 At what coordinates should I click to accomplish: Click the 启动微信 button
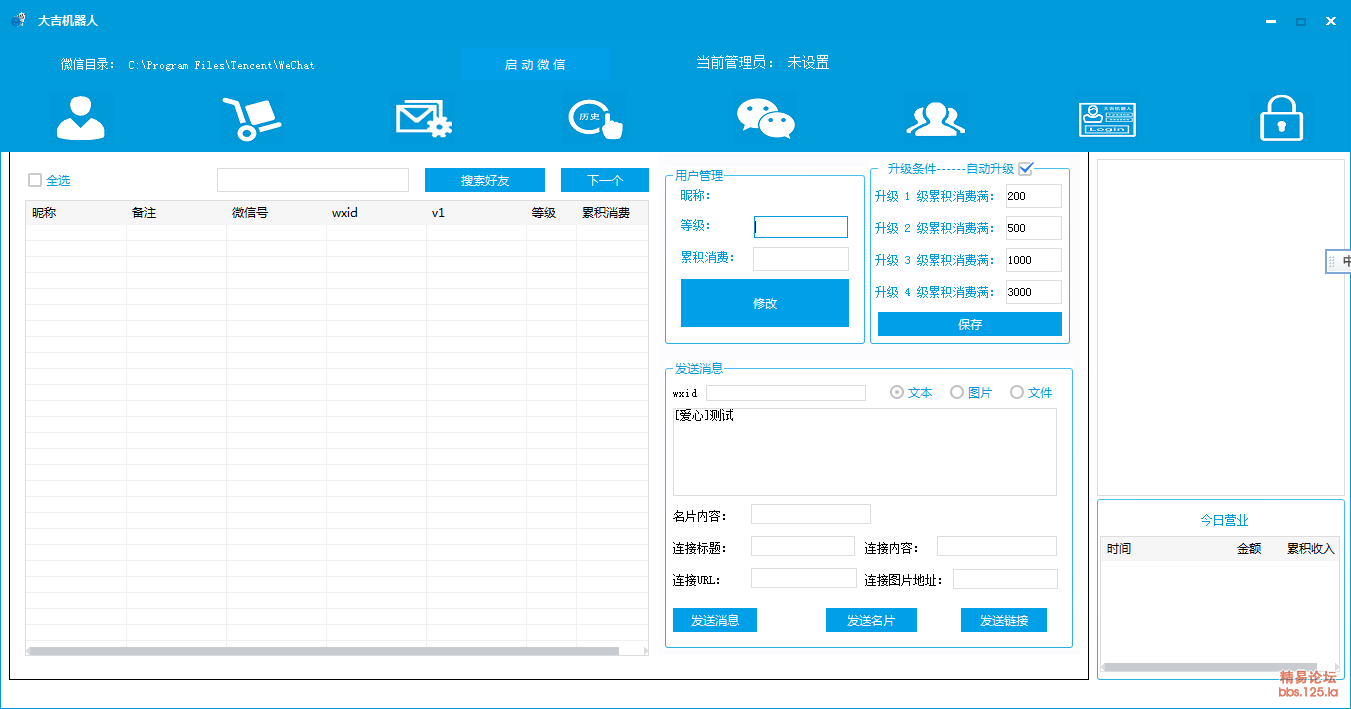pyautogui.click(x=535, y=64)
